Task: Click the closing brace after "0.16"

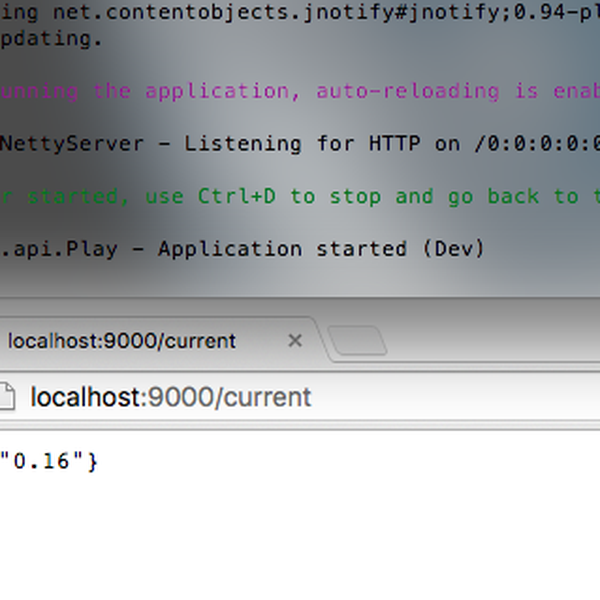Action: [x=93, y=461]
